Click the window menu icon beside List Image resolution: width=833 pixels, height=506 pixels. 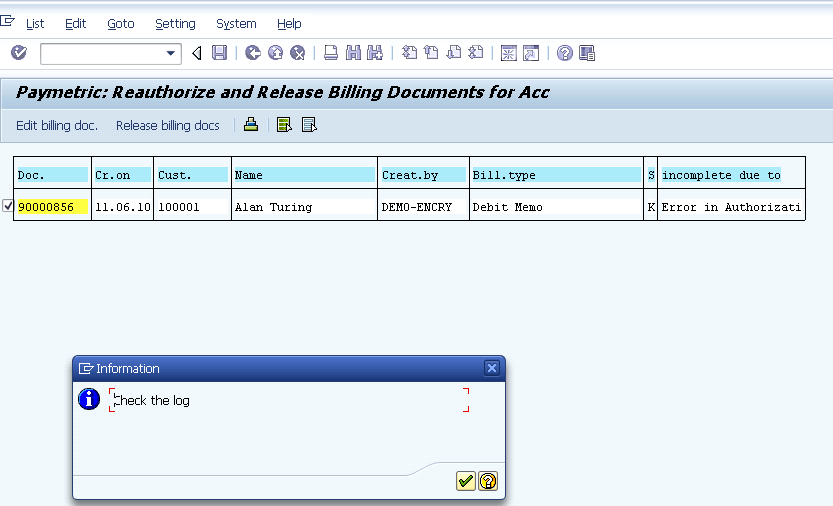pyautogui.click(x=7, y=21)
